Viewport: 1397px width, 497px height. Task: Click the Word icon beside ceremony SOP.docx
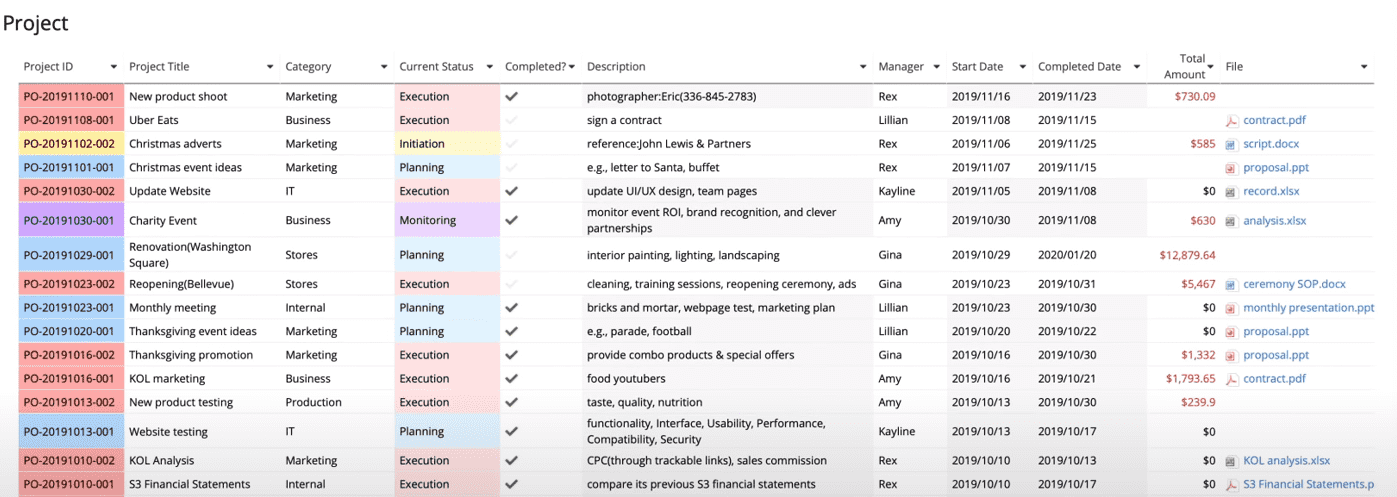[1232, 284]
